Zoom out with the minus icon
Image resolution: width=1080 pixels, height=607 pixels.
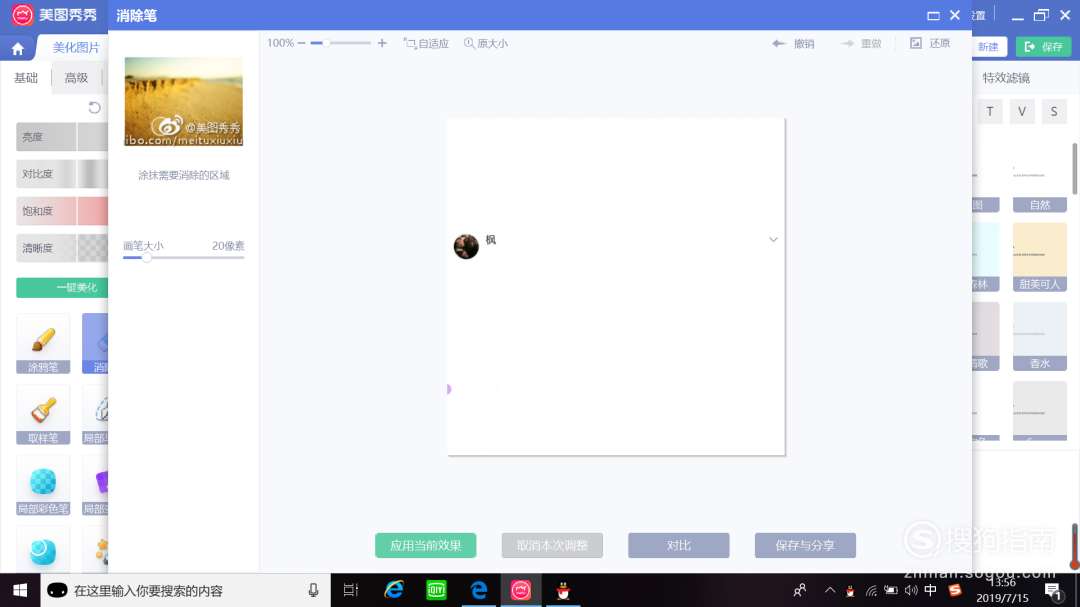coord(302,43)
